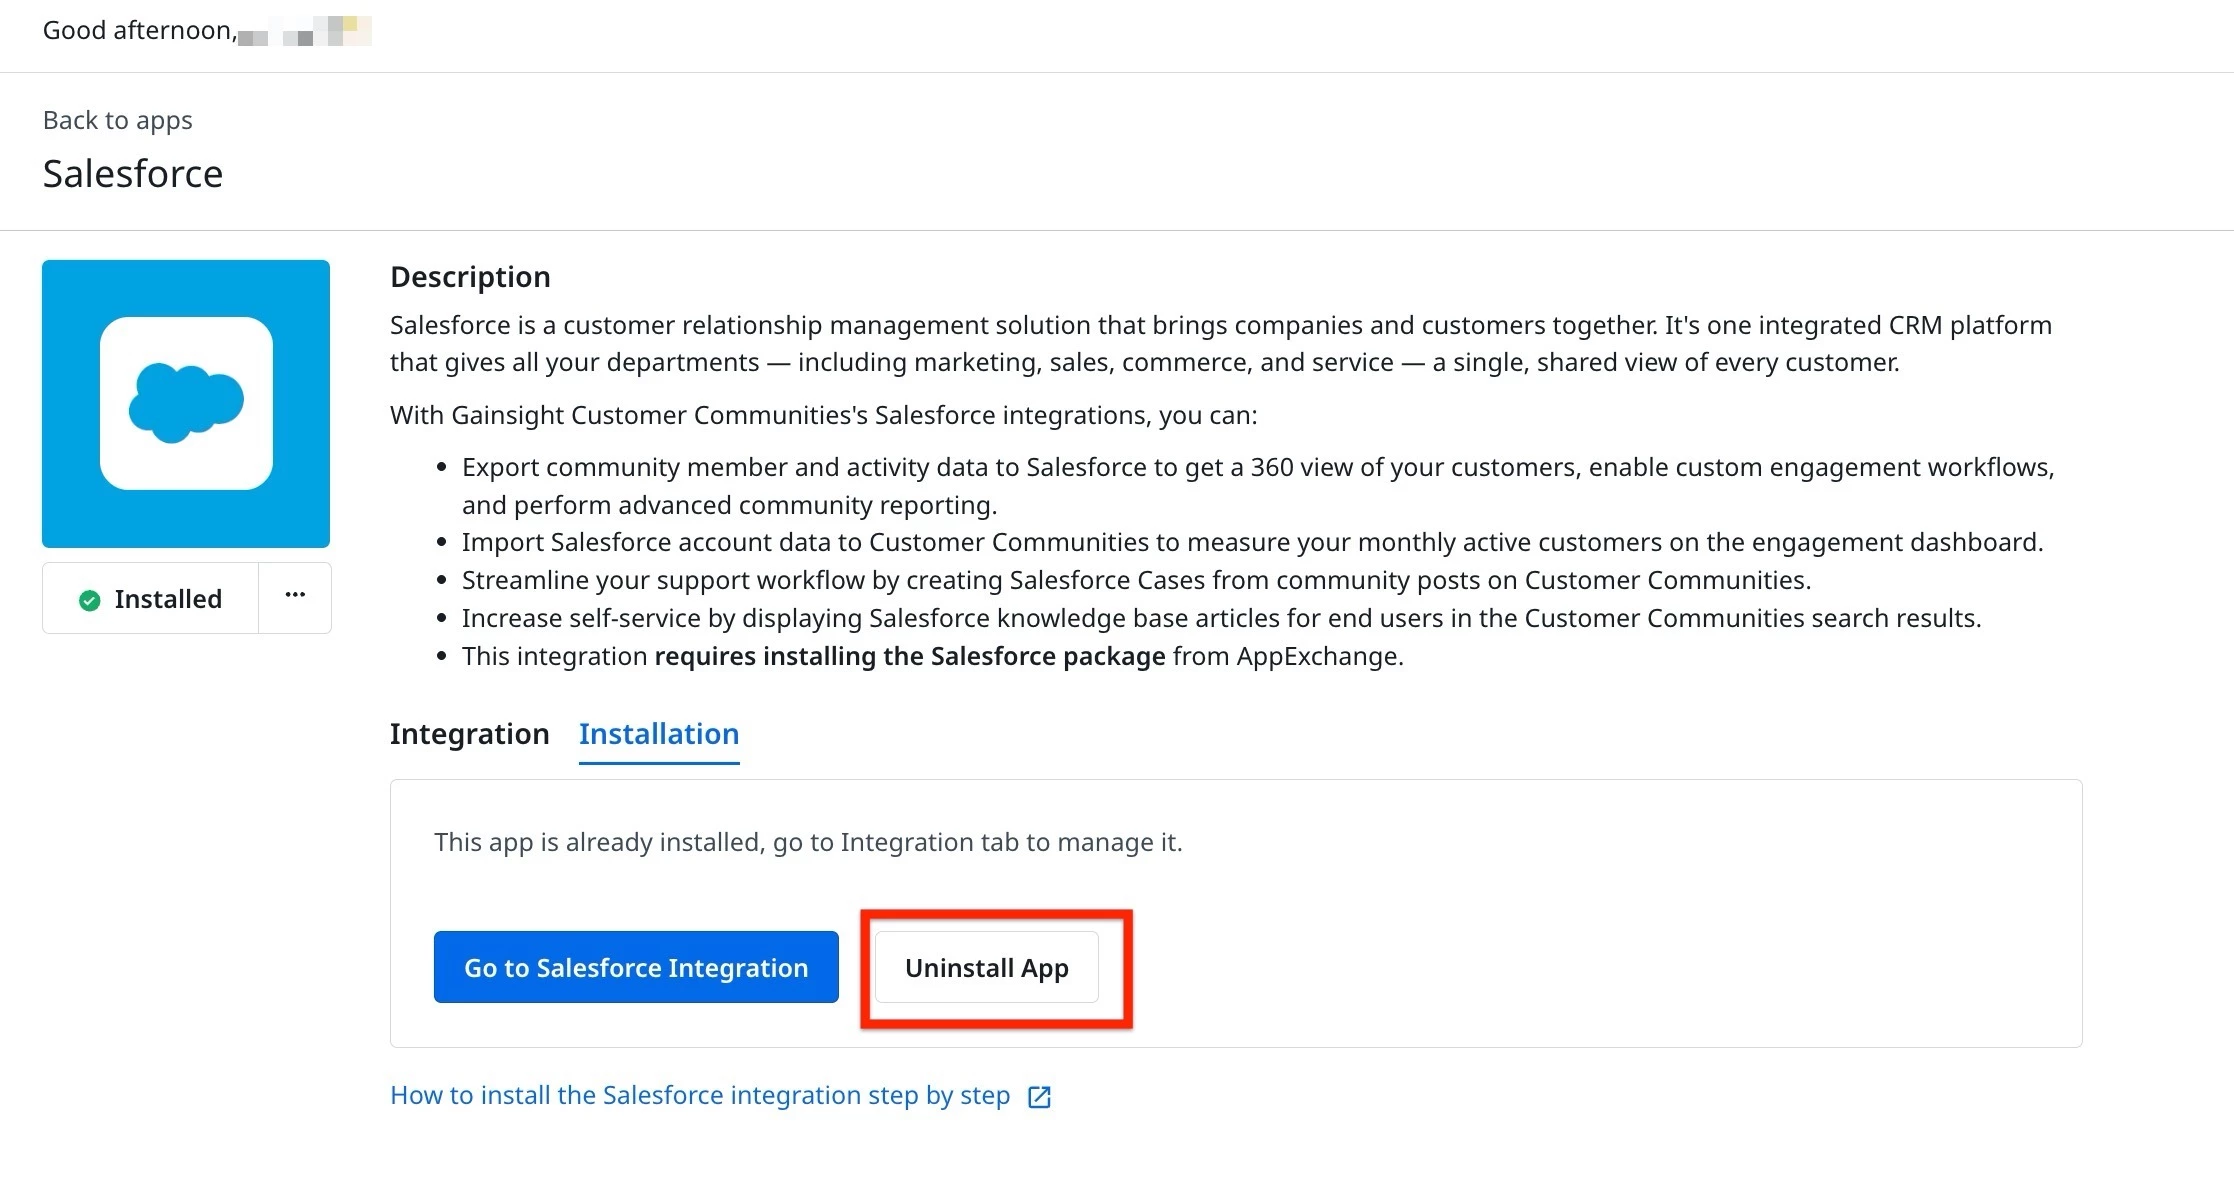Click the blurred user name in greeting
The width and height of the screenshot is (2234, 1194).
click(305, 32)
